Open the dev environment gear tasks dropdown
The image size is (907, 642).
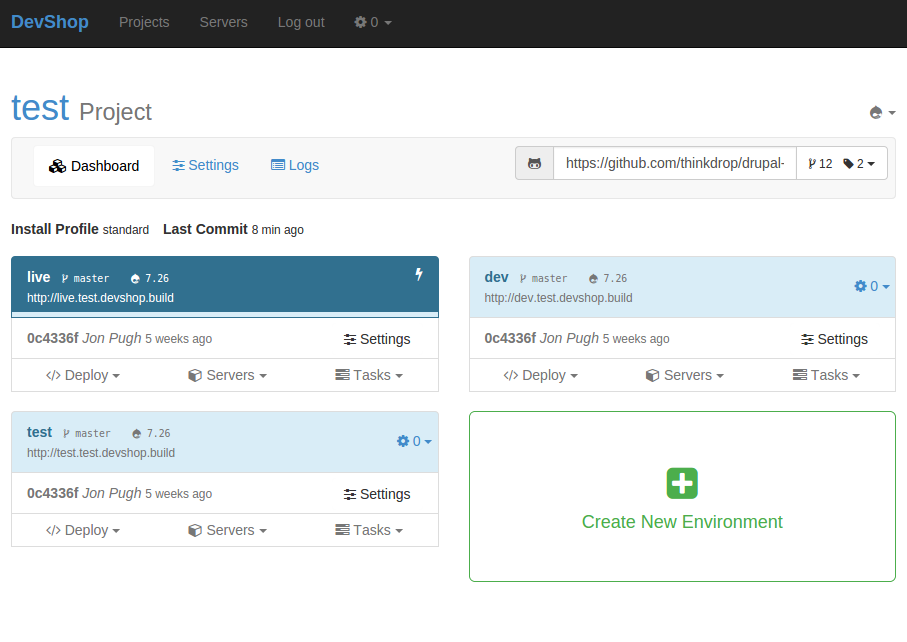pyautogui.click(x=872, y=286)
